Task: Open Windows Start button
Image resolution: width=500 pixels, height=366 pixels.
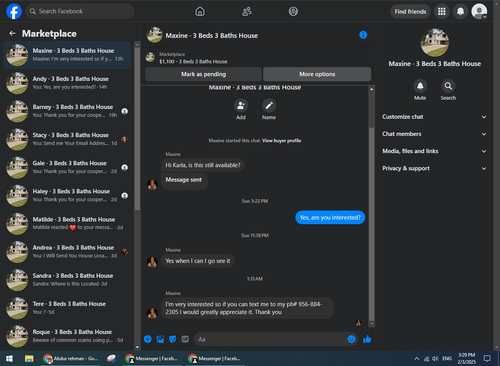Action: pos(9,359)
